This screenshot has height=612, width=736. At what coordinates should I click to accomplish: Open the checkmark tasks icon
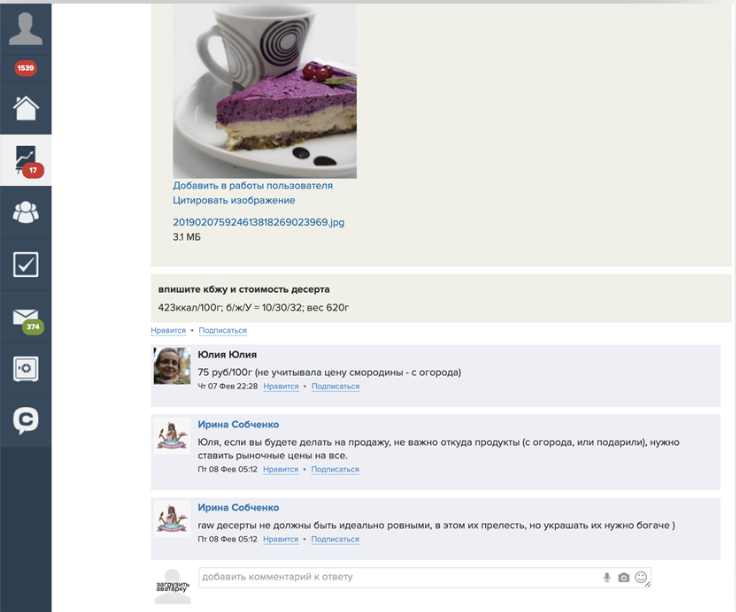[x=25, y=264]
